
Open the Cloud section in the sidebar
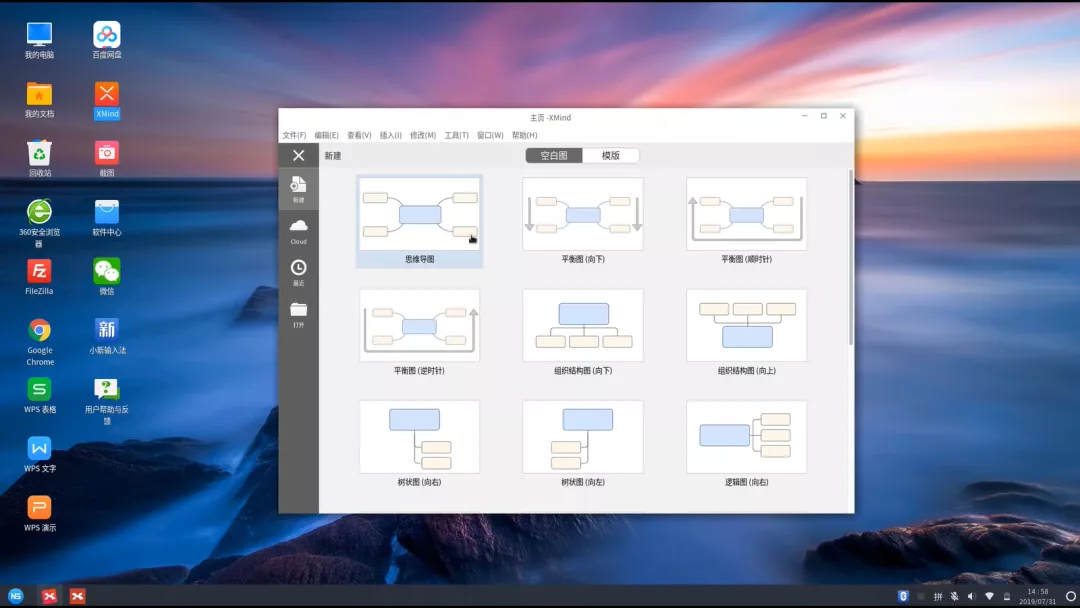[298, 231]
